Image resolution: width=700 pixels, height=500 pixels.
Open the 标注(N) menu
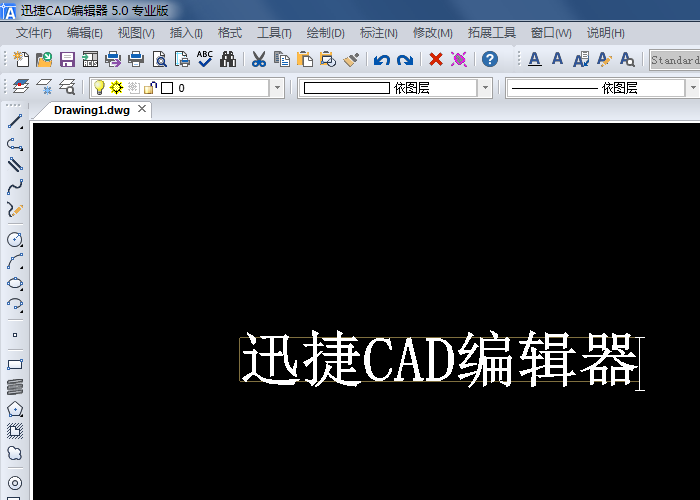(x=379, y=33)
